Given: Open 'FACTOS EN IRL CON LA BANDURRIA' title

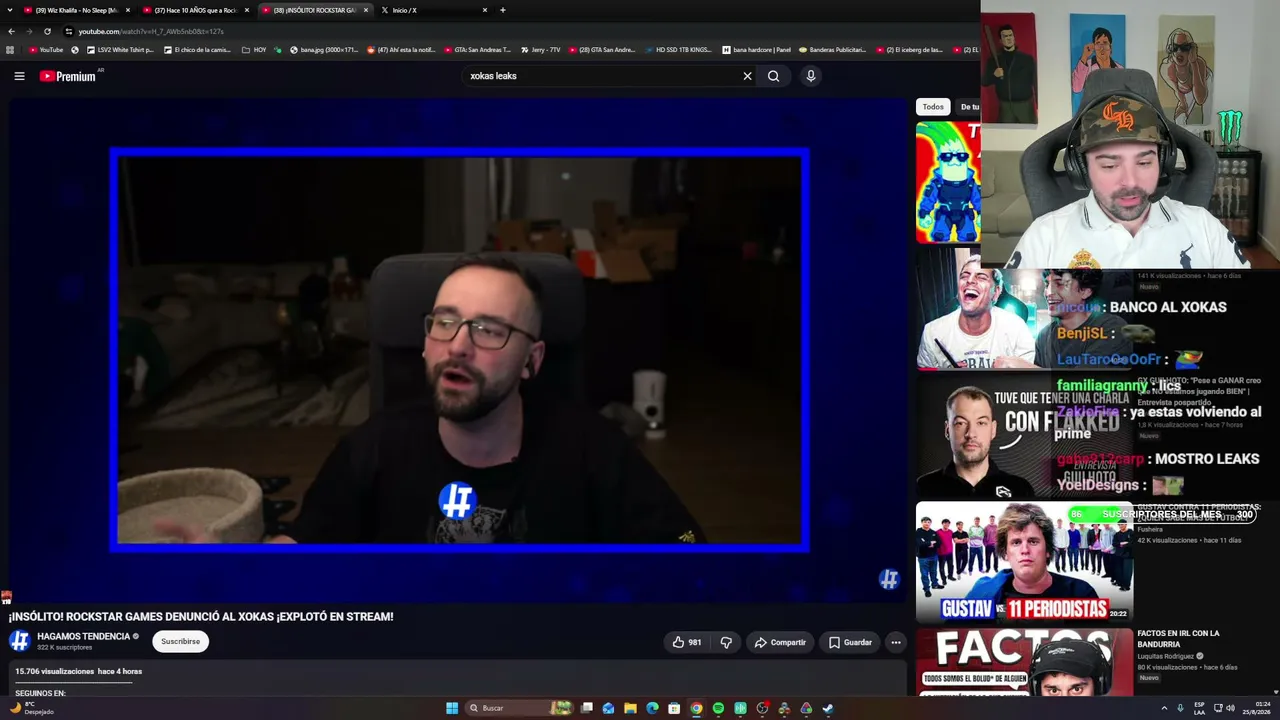Looking at the screenshot, I should click(x=1178, y=639).
